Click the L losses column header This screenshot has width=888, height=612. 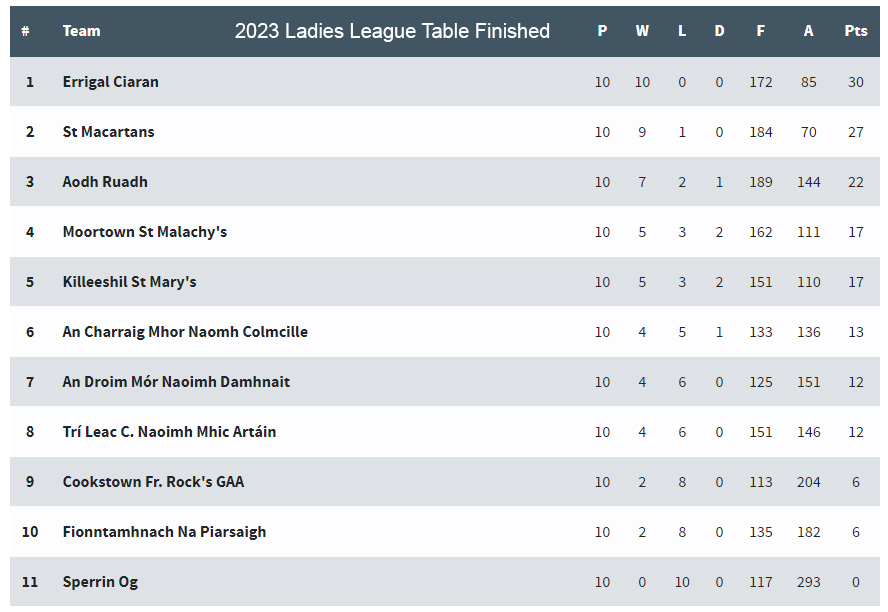(x=682, y=31)
